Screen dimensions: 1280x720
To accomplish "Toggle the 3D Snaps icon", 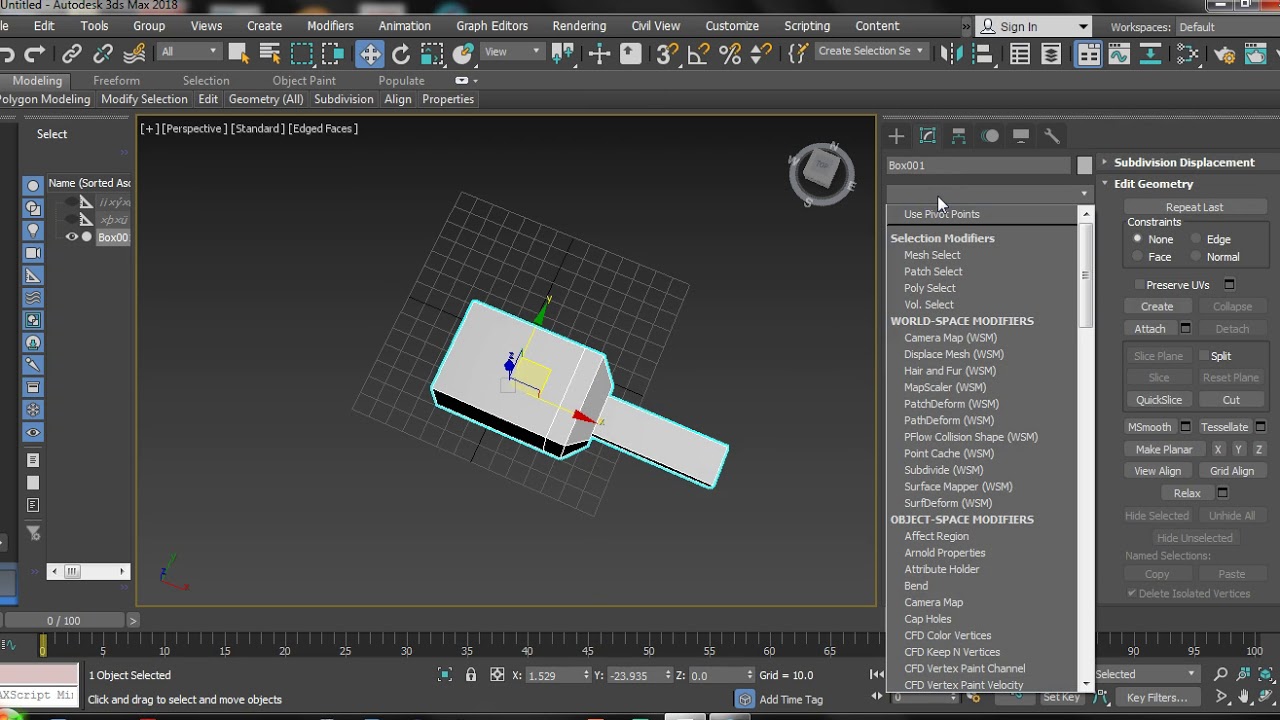I will 668,54.
